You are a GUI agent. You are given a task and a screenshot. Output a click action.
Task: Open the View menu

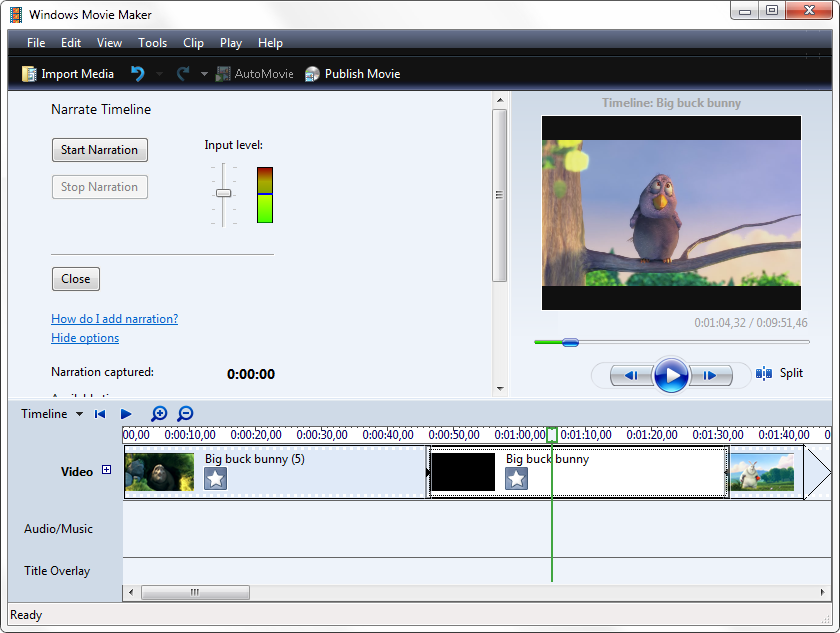[x=109, y=43]
